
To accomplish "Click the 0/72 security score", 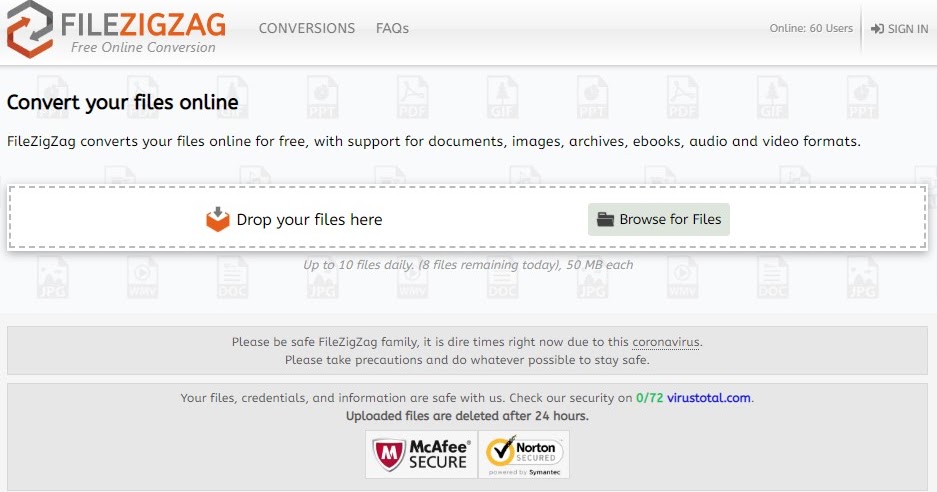I will tap(650, 398).
